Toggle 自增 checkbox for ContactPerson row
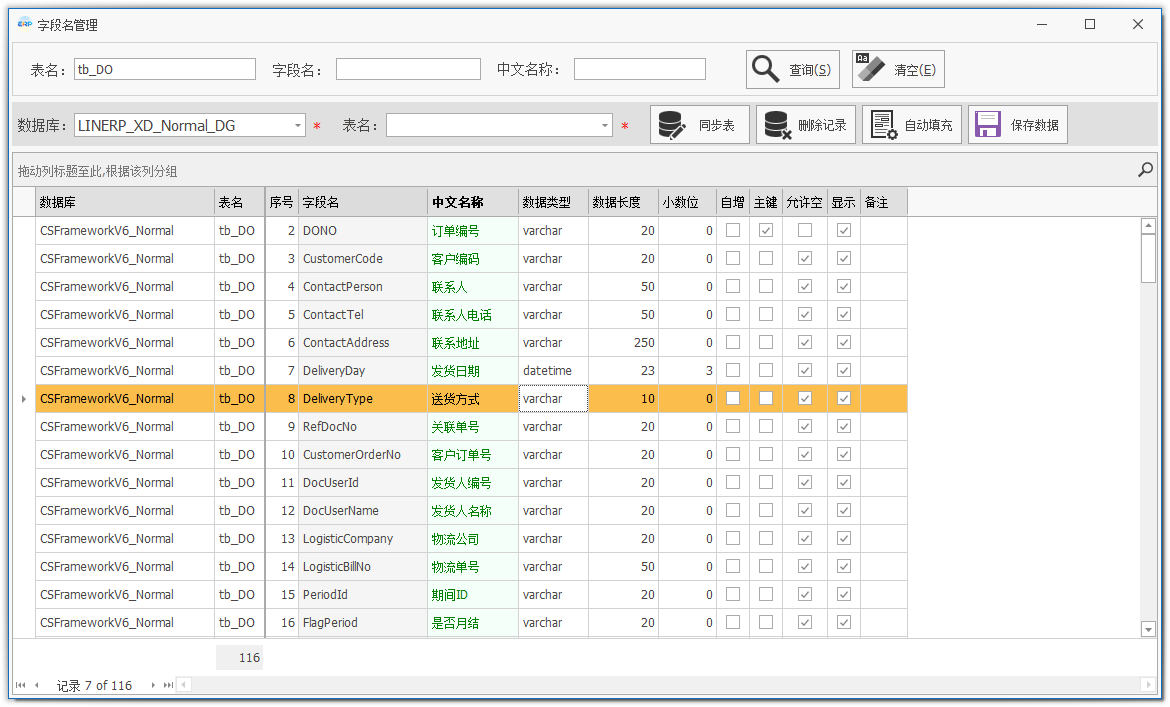 click(733, 286)
